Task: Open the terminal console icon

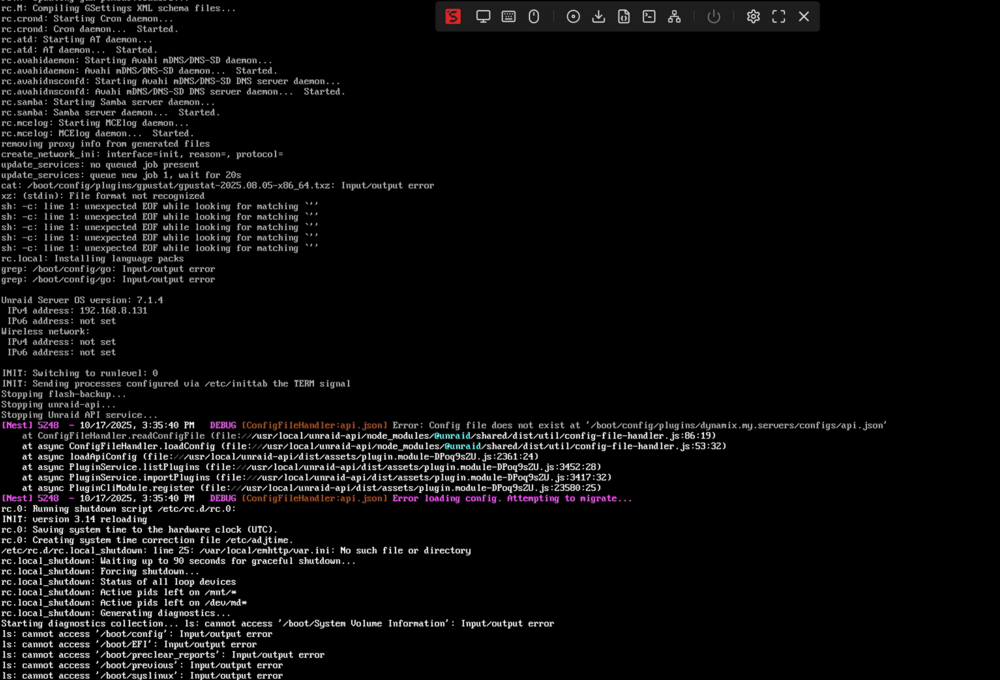Action: tap(649, 17)
